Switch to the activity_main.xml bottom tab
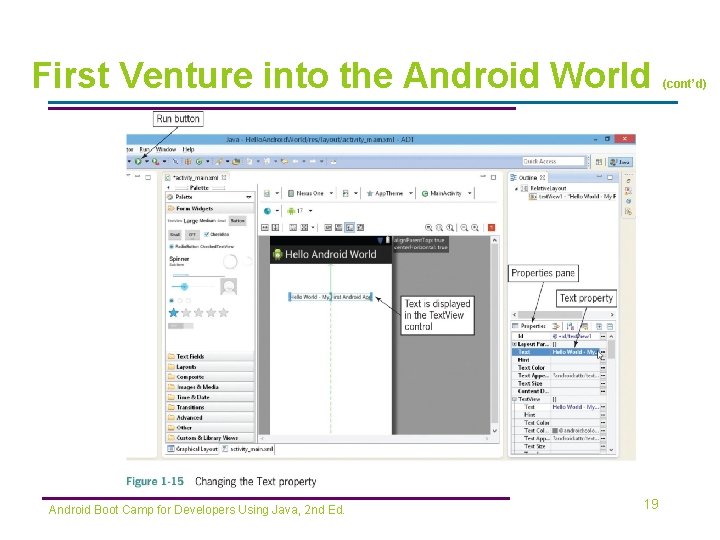This screenshot has width=720, height=540. [x=248, y=449]
